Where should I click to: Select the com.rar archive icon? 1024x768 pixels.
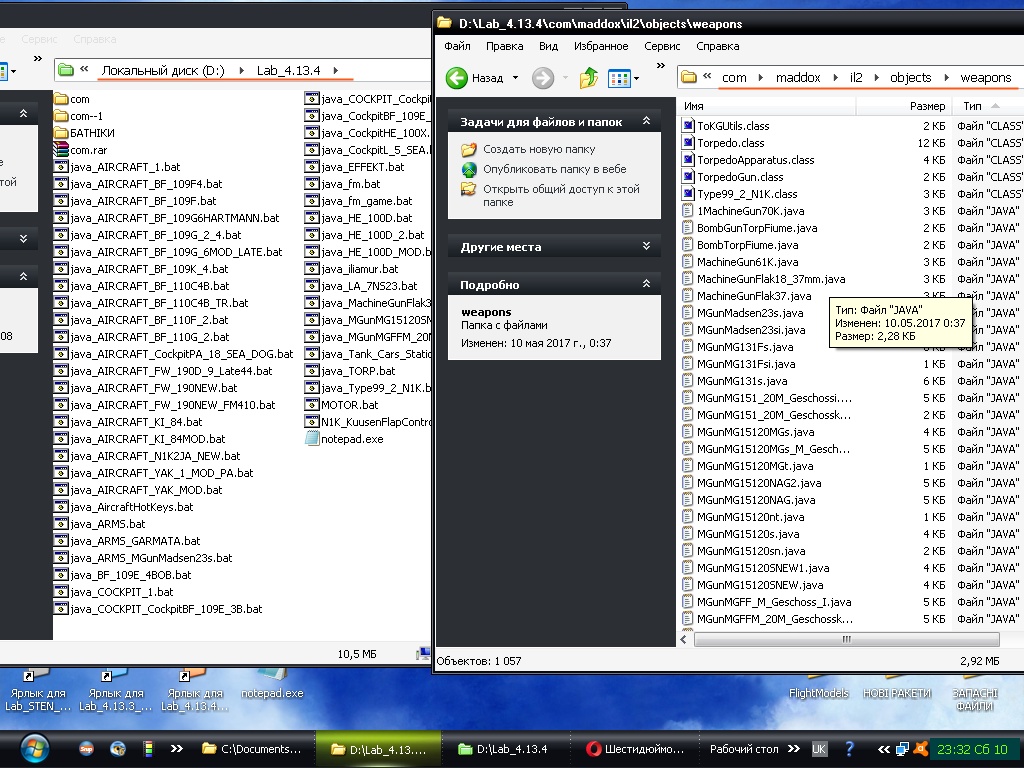[x=61, y=150]
